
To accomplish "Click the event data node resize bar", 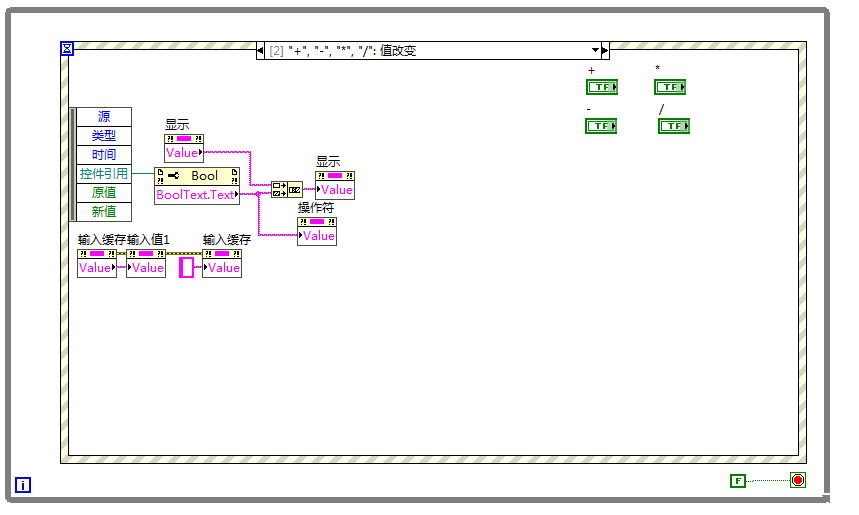I will (x=72, y=164).
